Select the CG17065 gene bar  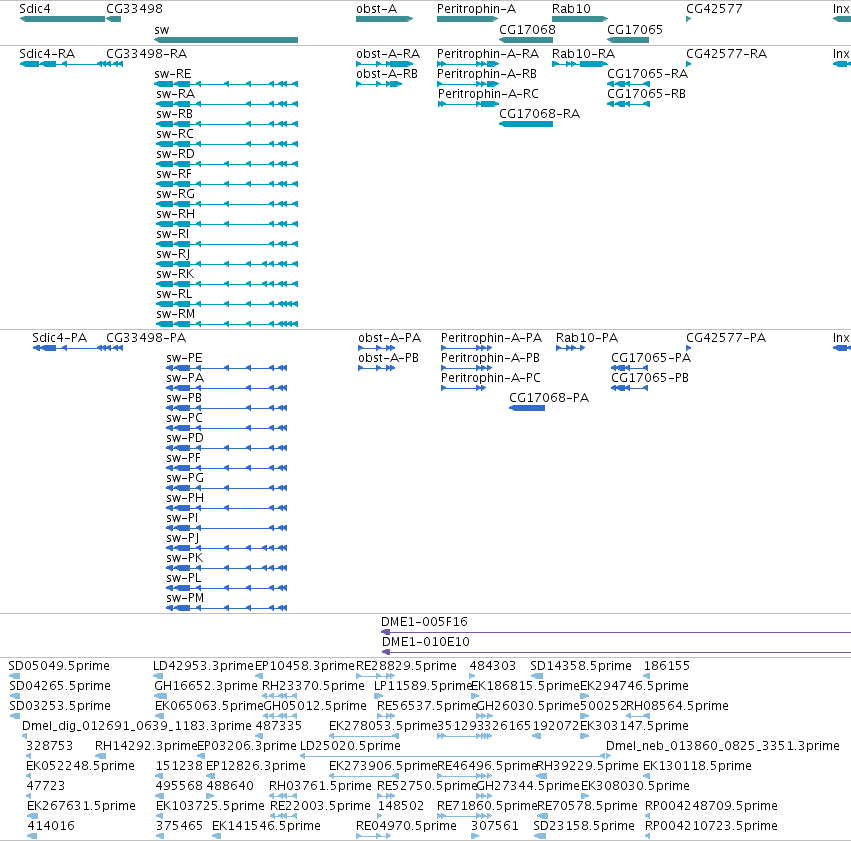628,40
